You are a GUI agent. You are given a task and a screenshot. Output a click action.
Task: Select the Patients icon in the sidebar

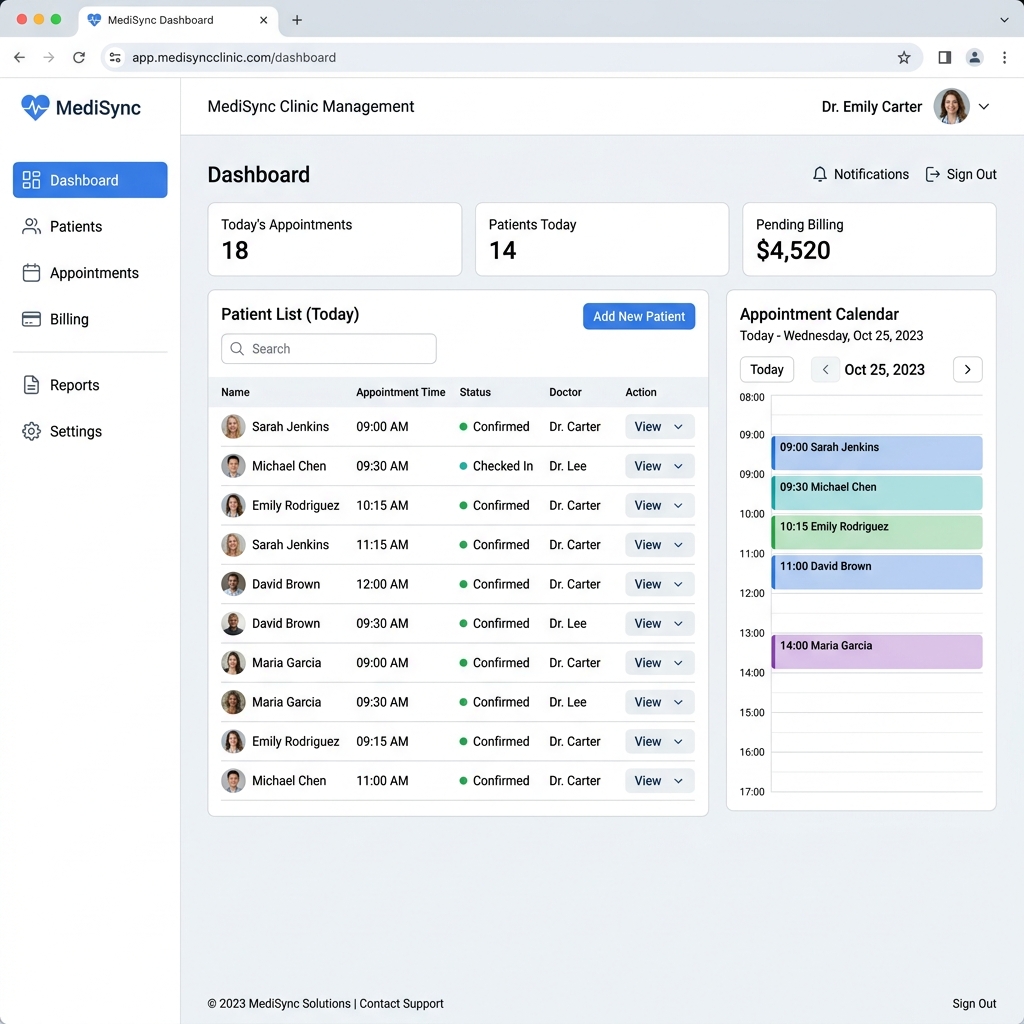31,226
